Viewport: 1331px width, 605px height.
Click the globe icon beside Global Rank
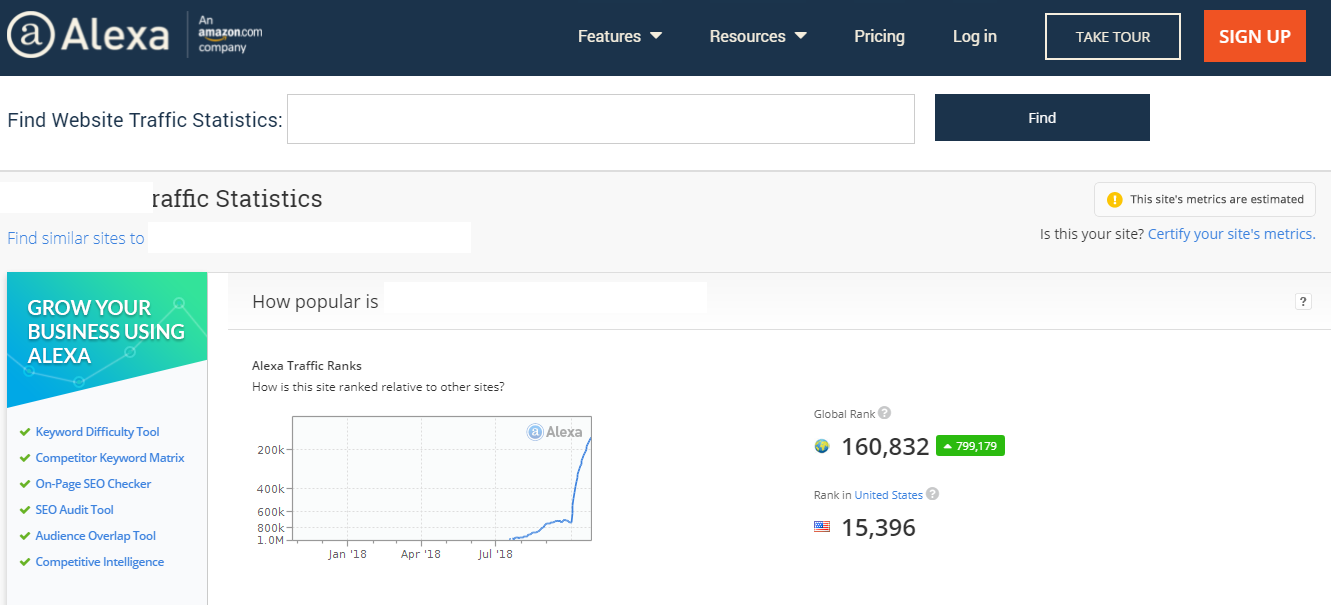821,446
